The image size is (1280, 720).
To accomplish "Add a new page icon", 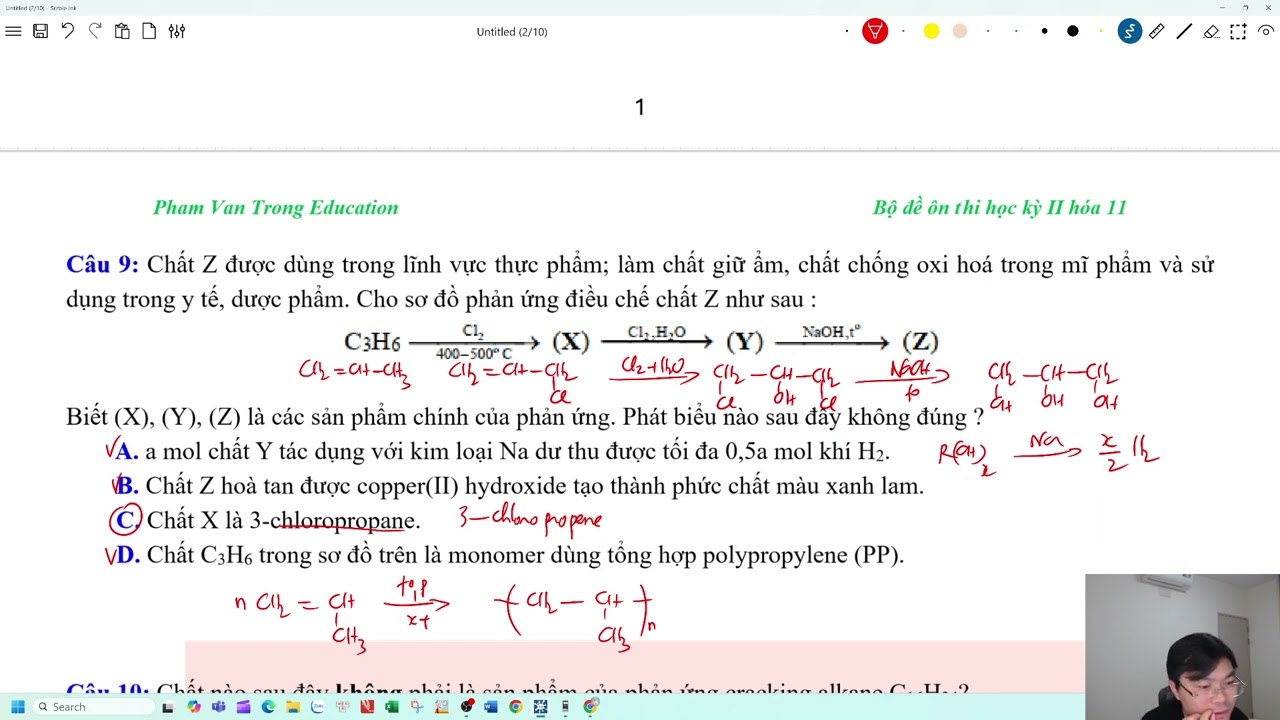I will click(149, 31).
